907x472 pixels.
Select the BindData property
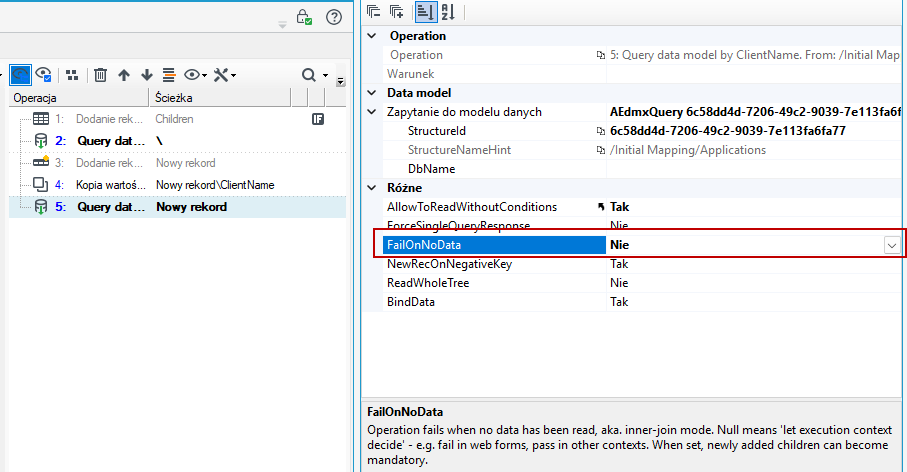(x=411, y=302)
